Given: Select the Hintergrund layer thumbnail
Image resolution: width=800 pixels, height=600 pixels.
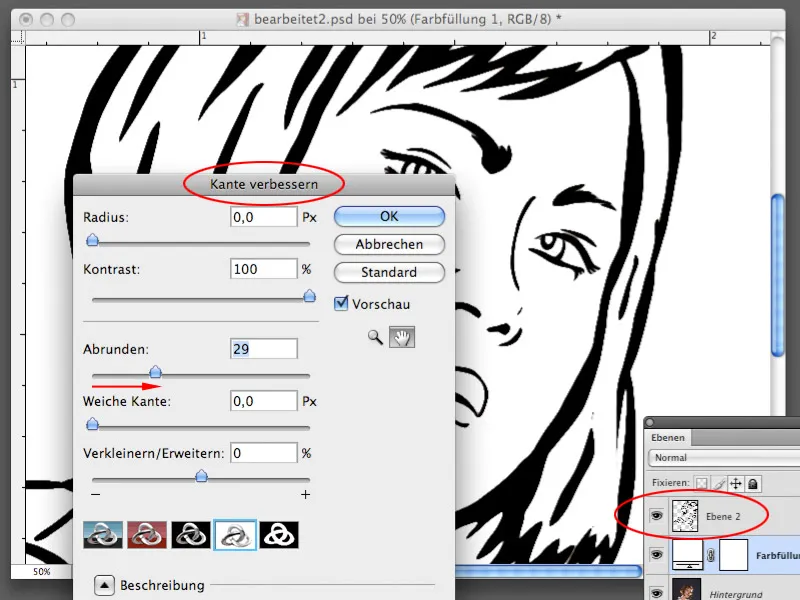Looking at the screenshot, I should 686,591.
